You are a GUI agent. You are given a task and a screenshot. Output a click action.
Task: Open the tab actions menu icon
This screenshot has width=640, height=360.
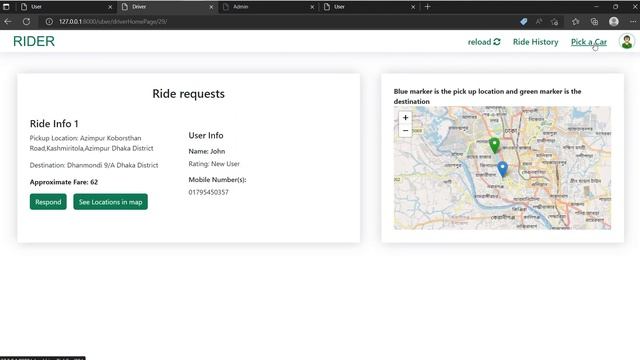tap(6, 7)
